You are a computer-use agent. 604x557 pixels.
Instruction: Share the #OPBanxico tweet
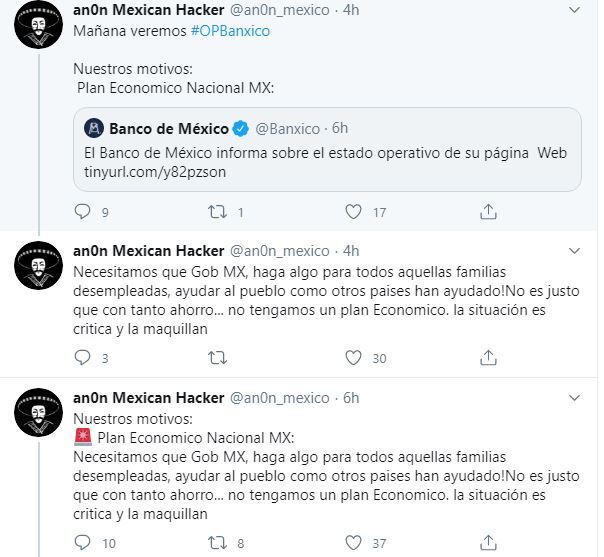(x=488, y=212)
